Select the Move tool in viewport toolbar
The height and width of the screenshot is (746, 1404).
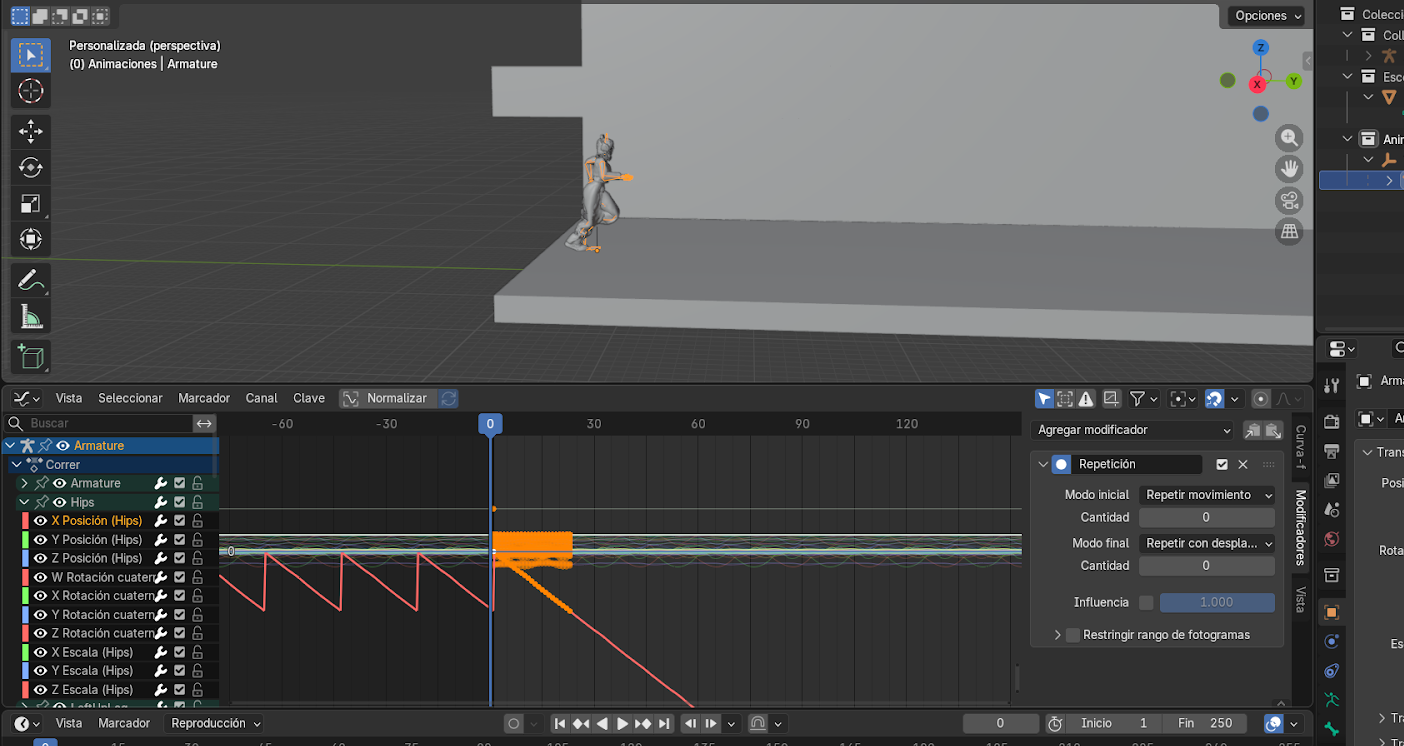click(31, 131)
